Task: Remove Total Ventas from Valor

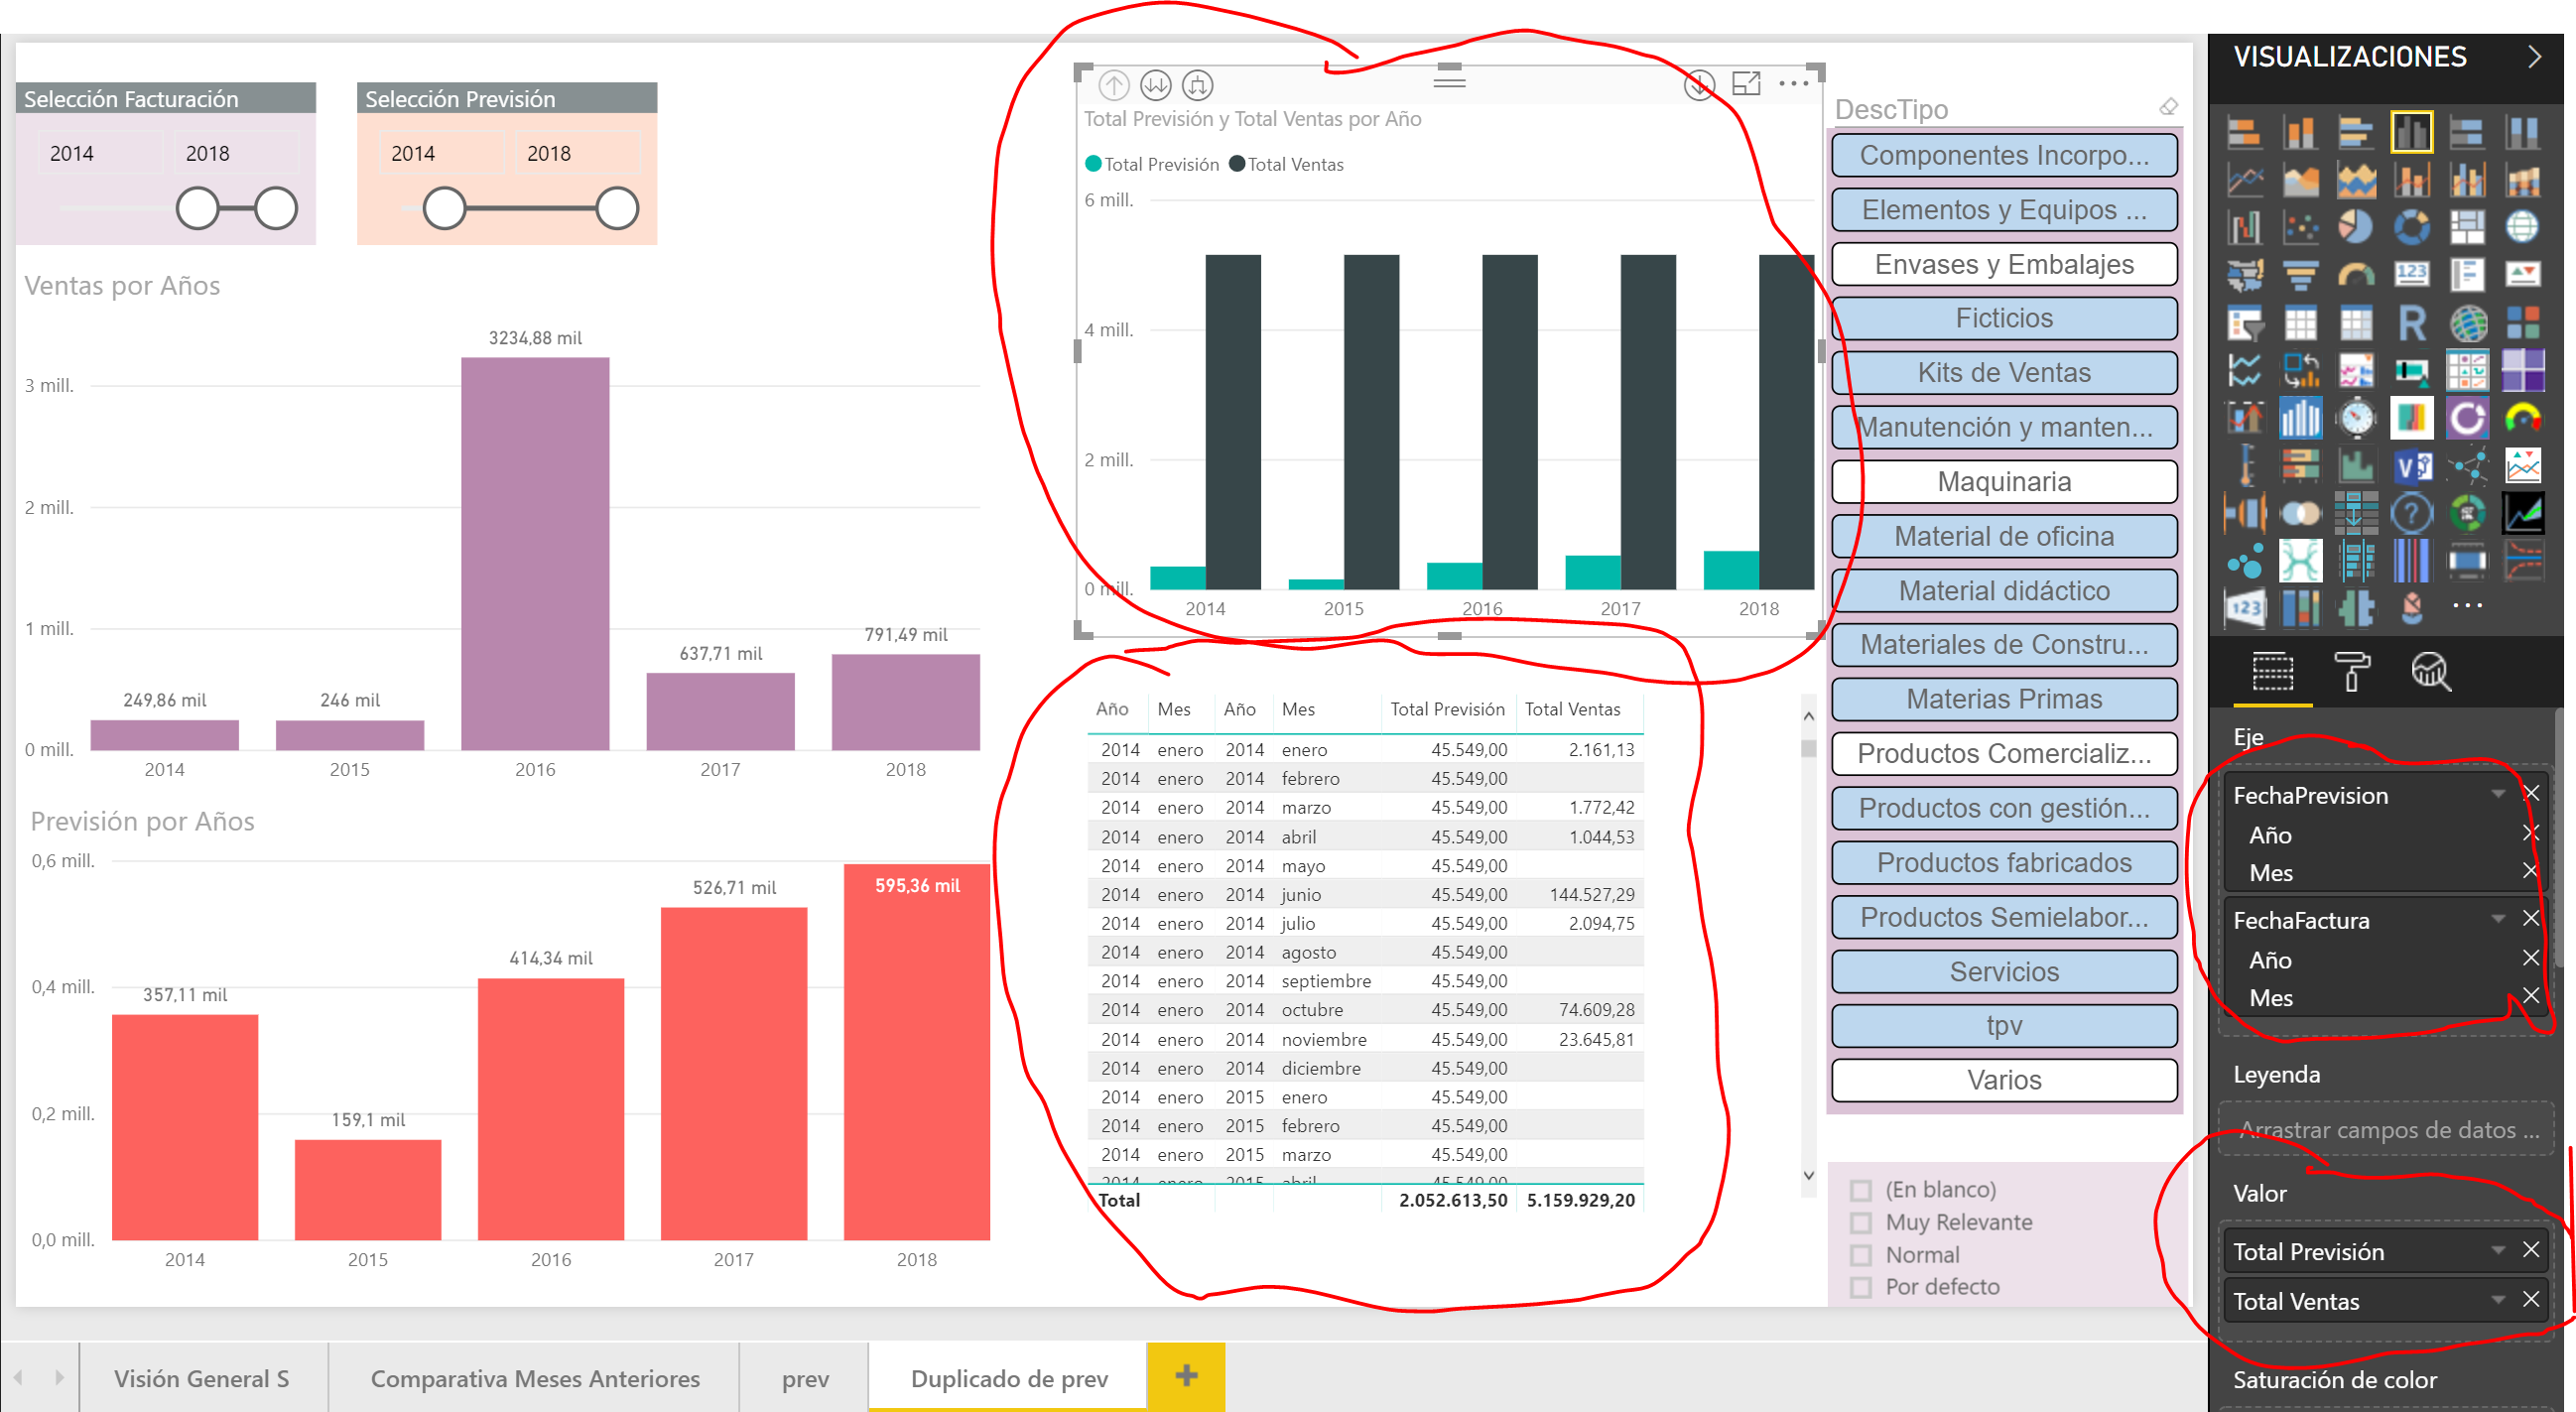Action: pyautogui.click(x=2530, y=1300)
